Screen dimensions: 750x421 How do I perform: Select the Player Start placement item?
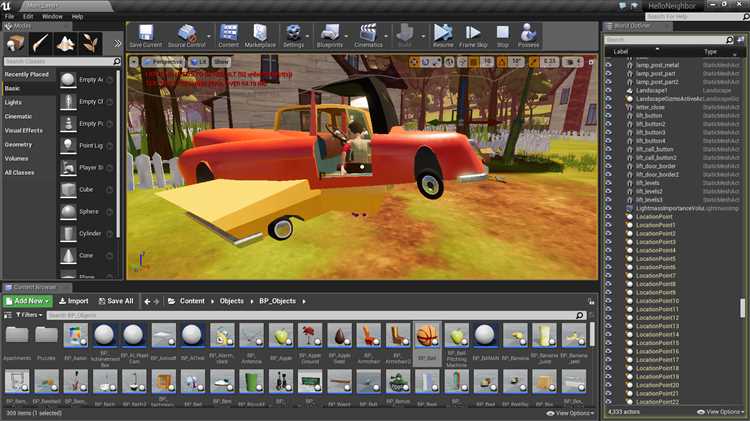(x=86, y=167)
